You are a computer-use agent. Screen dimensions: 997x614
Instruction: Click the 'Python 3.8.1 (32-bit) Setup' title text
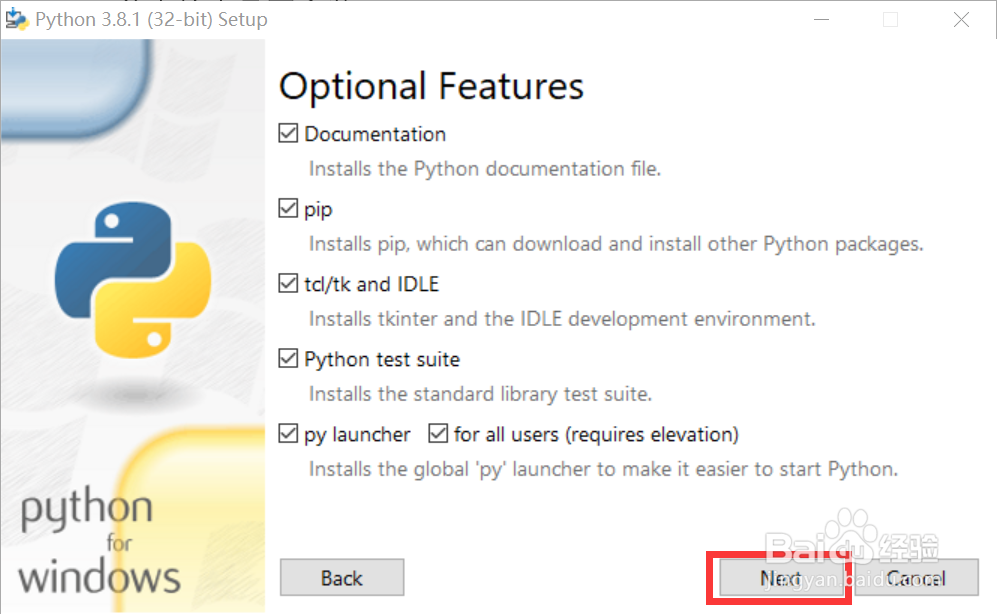151,20
